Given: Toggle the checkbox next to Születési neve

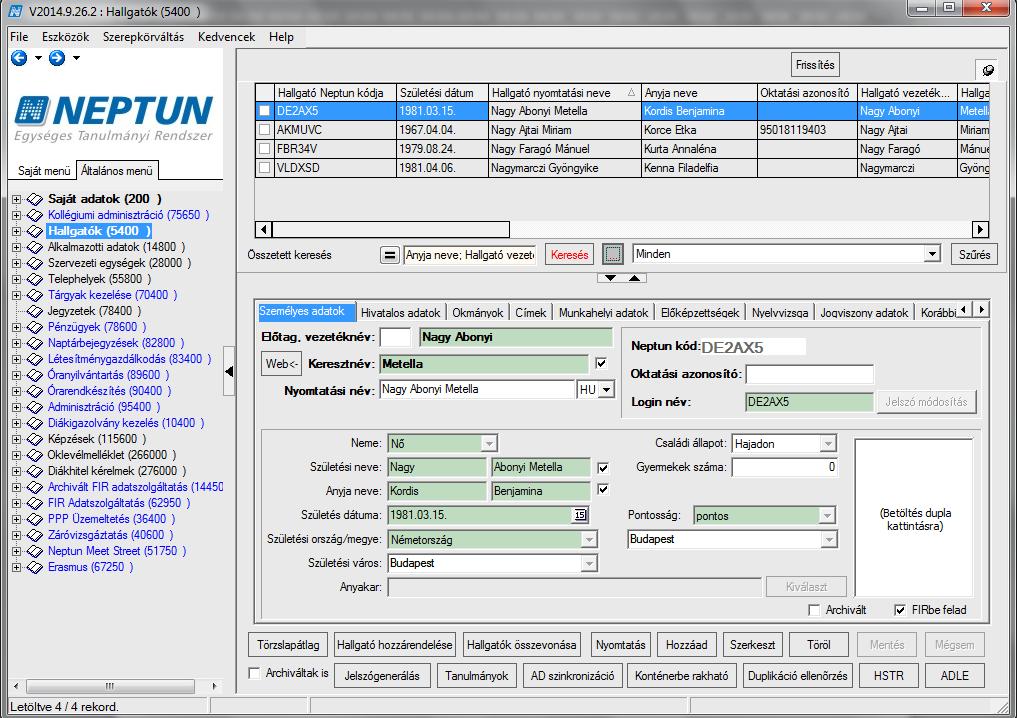Looking at the screenshot, I should [603, 467].
